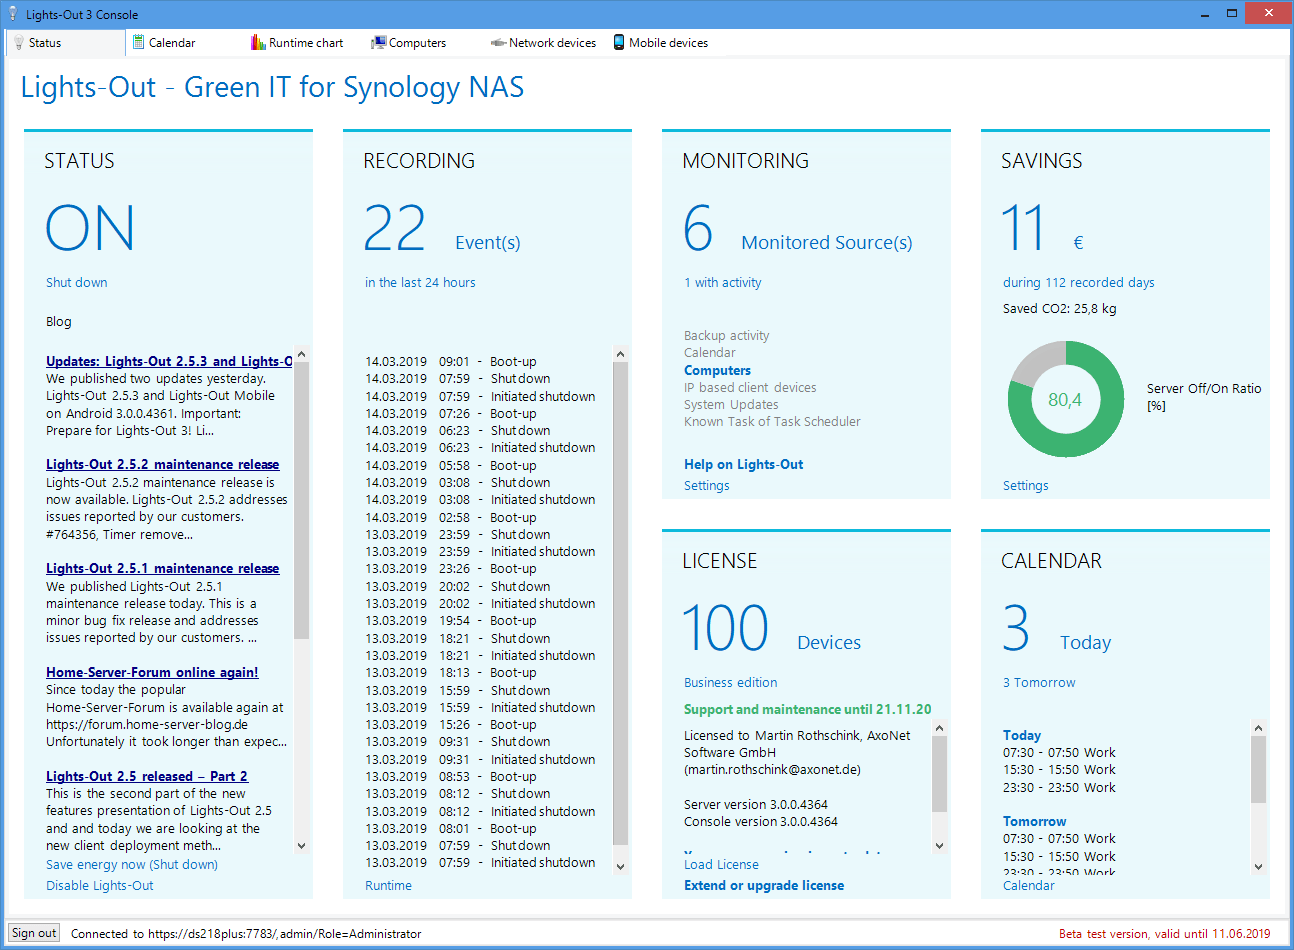Click 'in the last 24 hours' link
Screen dimensions: 1294x950
(420, 282)
